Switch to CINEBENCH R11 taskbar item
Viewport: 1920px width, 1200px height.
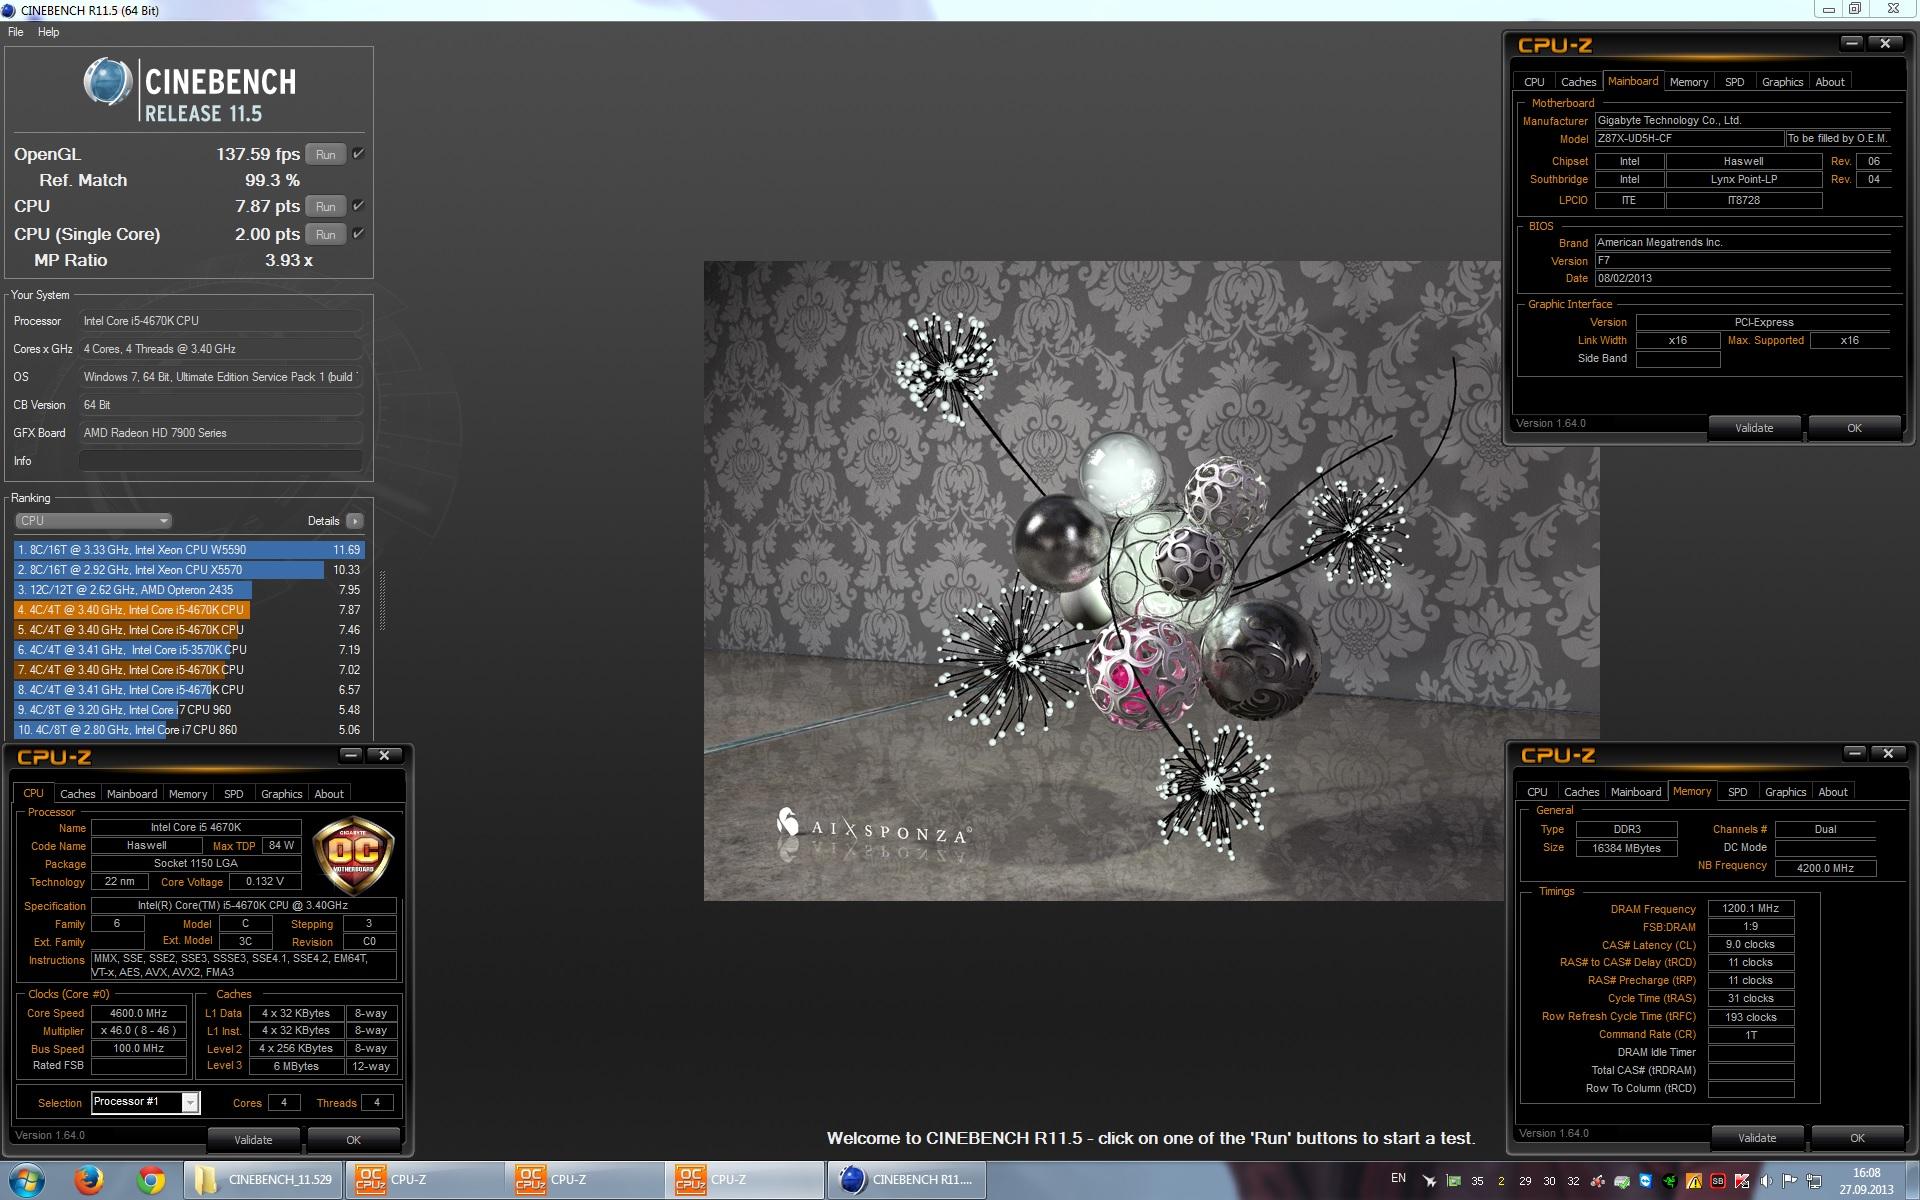pyautogui.click(x=906, y=1180)
